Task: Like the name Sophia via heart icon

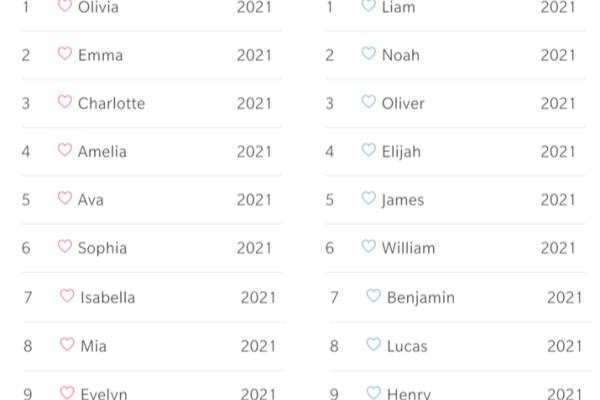Action: pos(65,247)
